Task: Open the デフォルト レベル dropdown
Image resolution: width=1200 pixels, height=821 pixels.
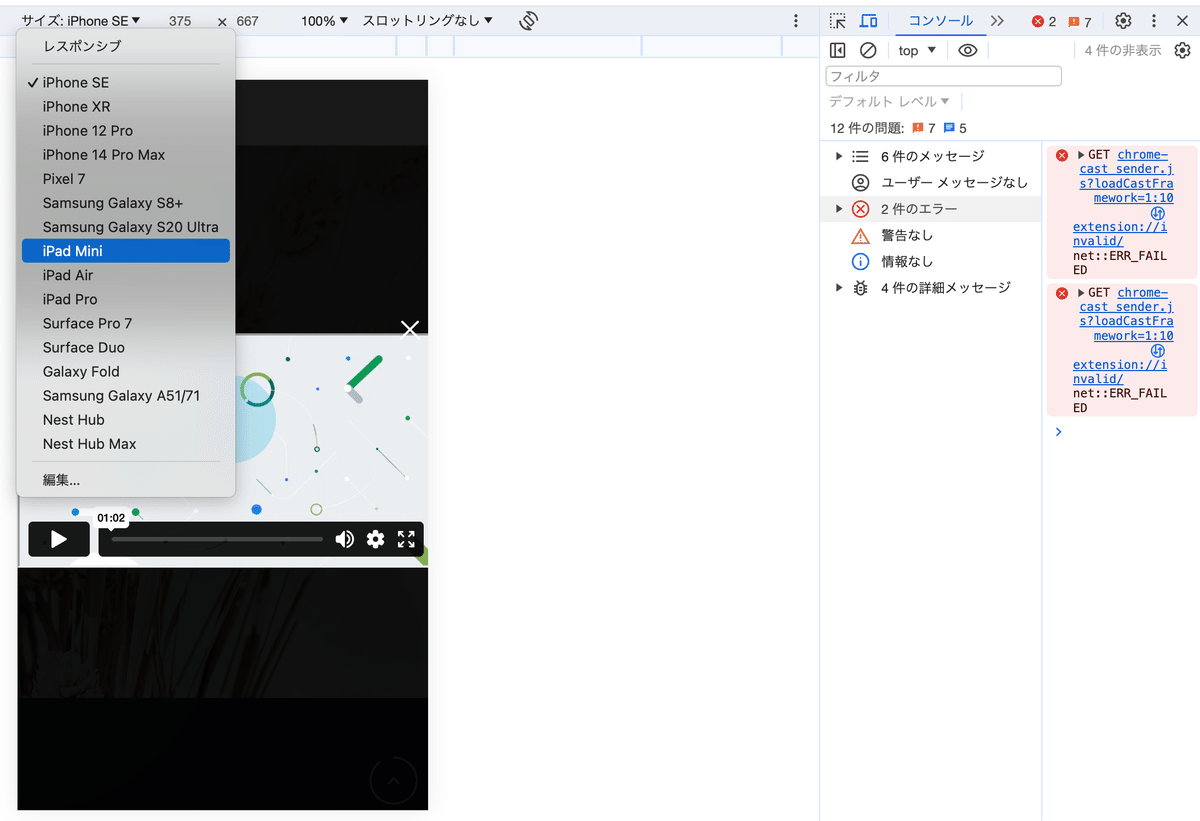Action: point(889,102)
